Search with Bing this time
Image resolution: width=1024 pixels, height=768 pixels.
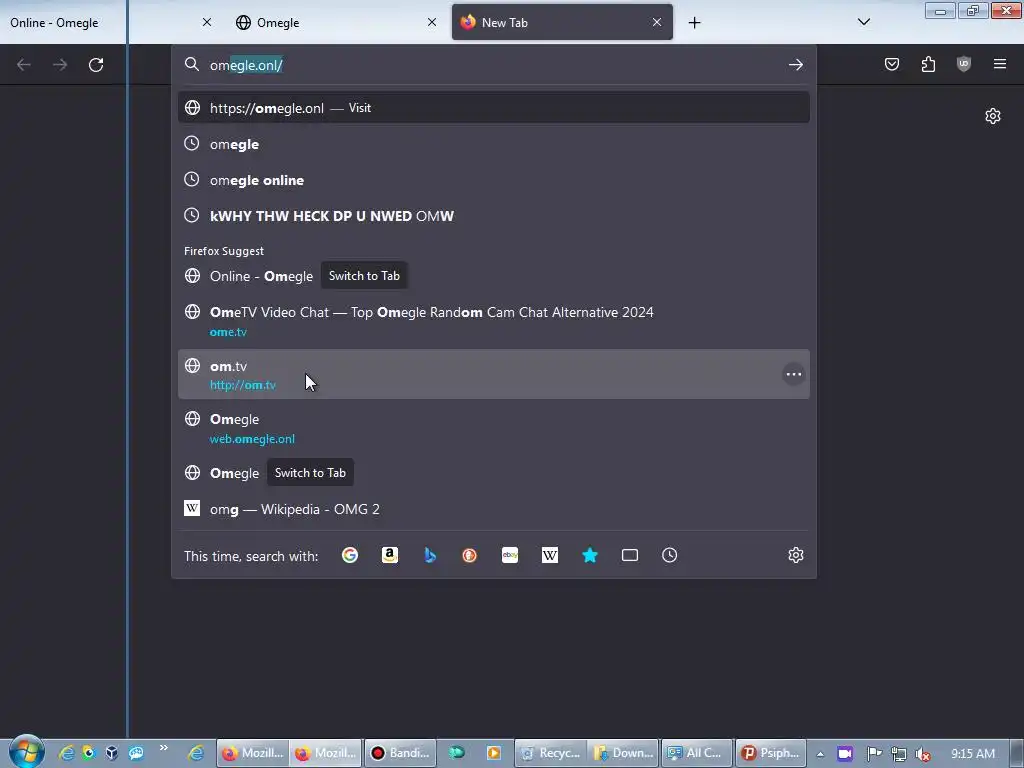click(x=430, y=556)
